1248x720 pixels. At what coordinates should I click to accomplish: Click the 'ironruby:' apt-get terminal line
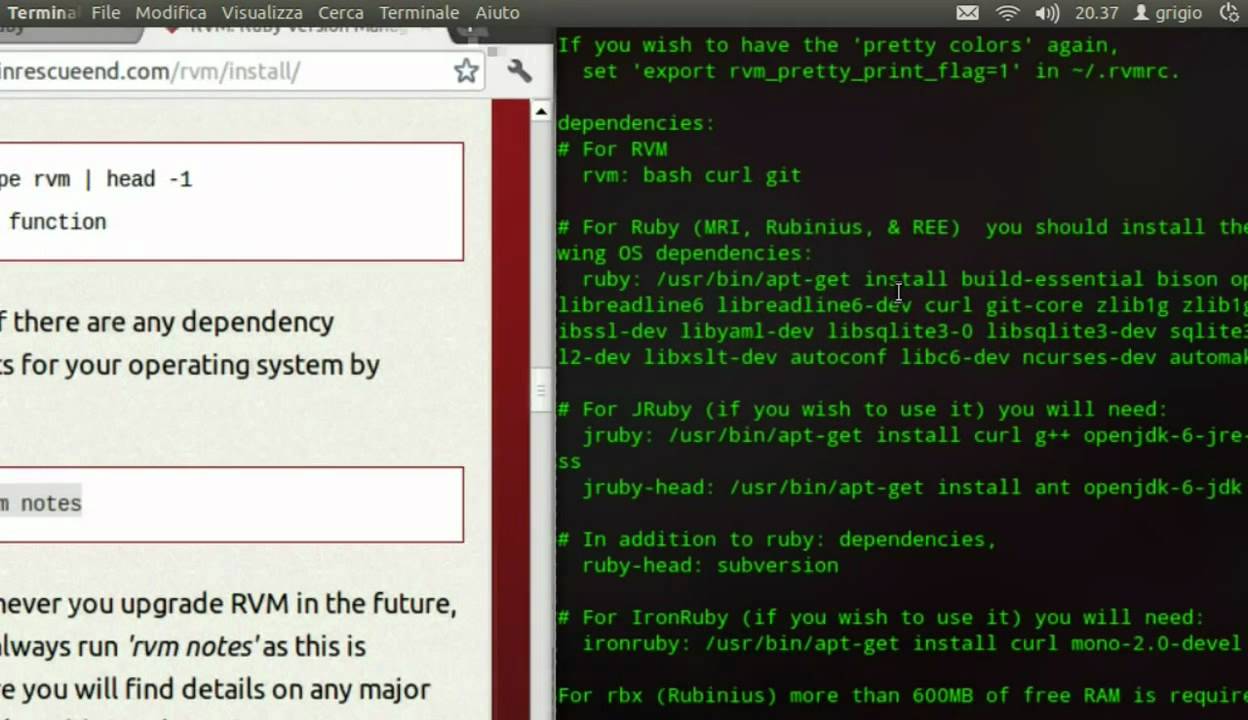[911, 643]
